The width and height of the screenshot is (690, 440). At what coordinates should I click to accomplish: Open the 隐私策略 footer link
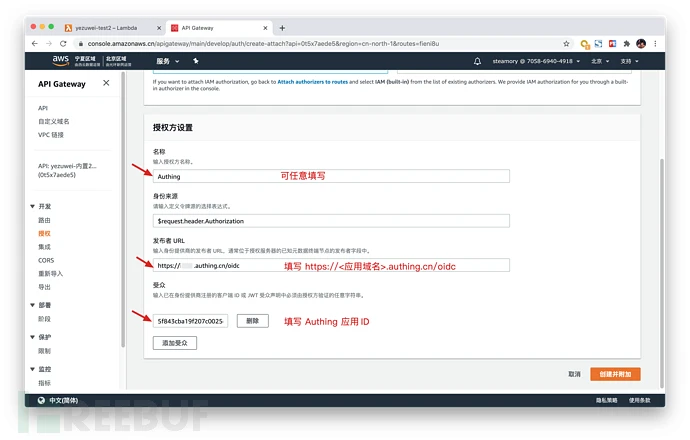606,400
